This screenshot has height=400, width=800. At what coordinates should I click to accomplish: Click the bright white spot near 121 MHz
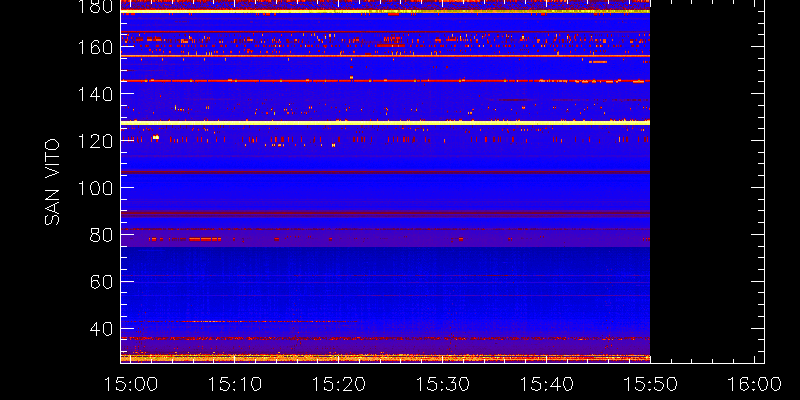click(x=156, y=137)
